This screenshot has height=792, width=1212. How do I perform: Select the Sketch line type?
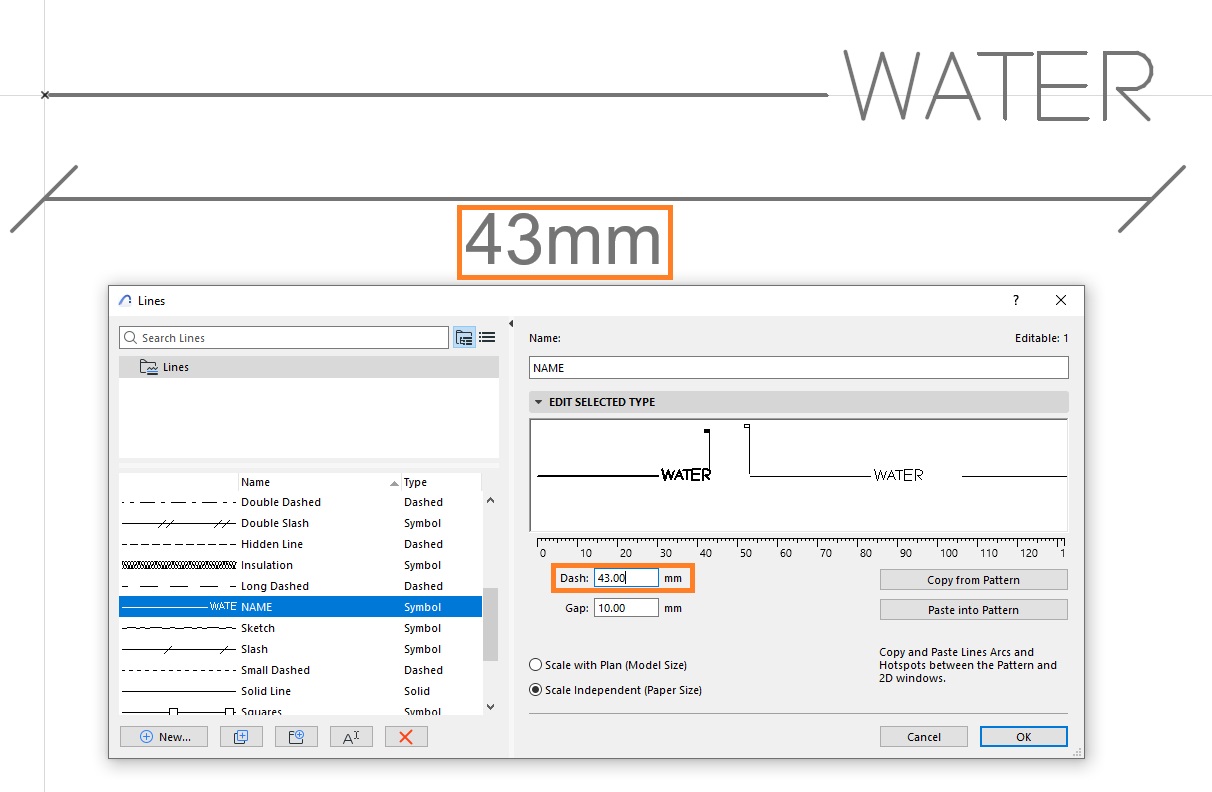pyautogui.click(x=300, y=628)
